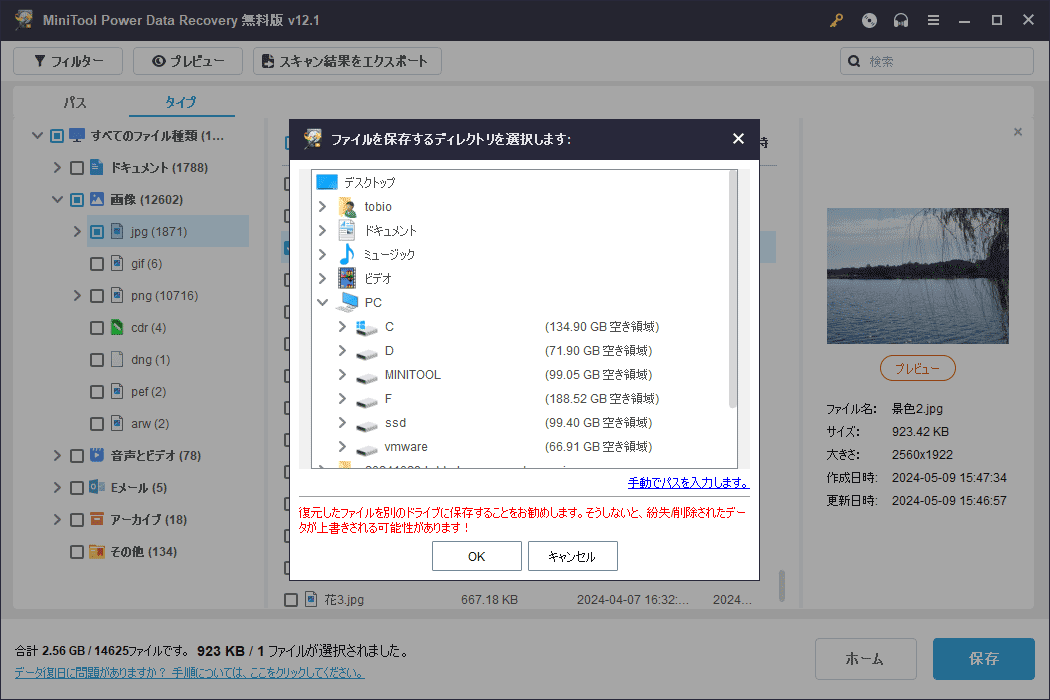
Task: Click the disc icon in title bar
Action: coord(869,20)
